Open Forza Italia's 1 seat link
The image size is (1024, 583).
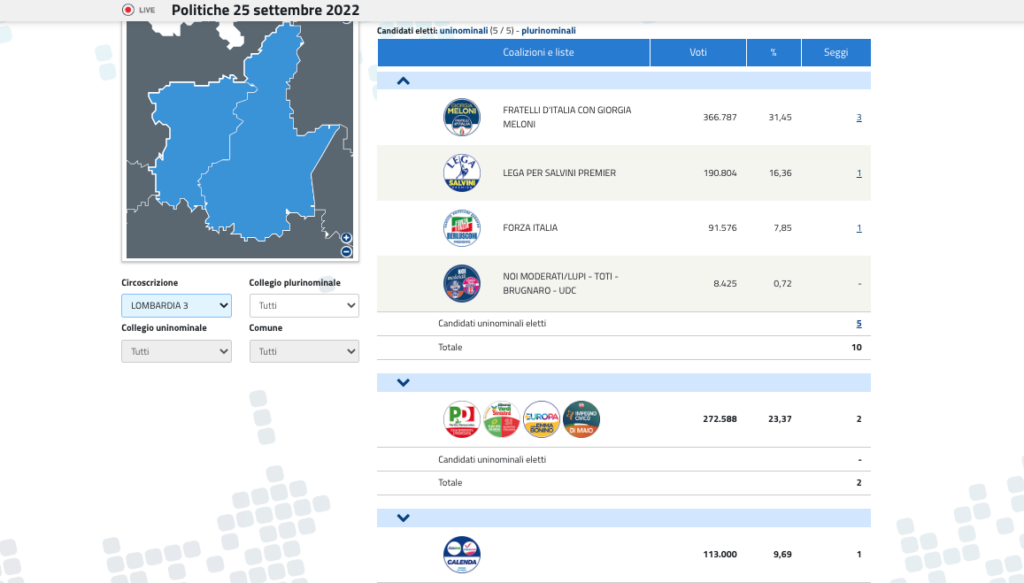tap(859, 228)
